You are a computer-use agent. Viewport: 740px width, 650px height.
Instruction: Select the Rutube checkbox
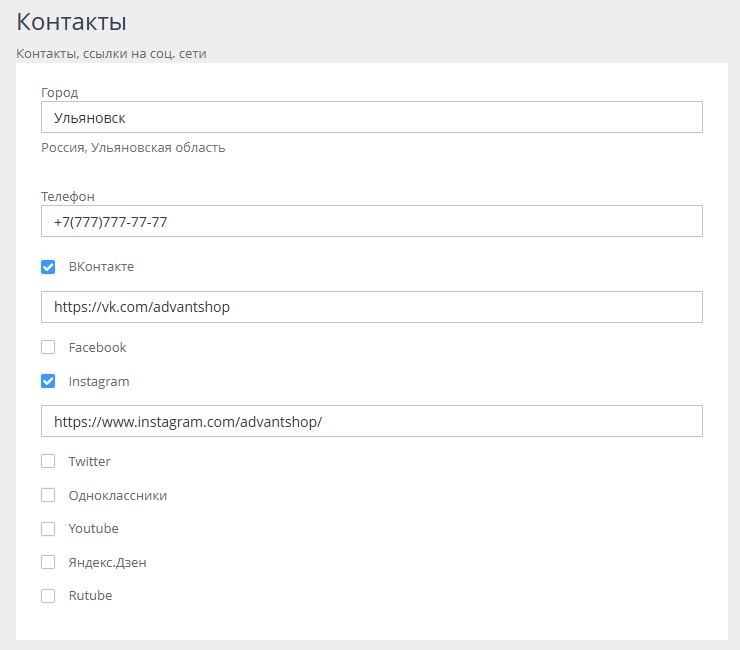(x=48, y=596)
